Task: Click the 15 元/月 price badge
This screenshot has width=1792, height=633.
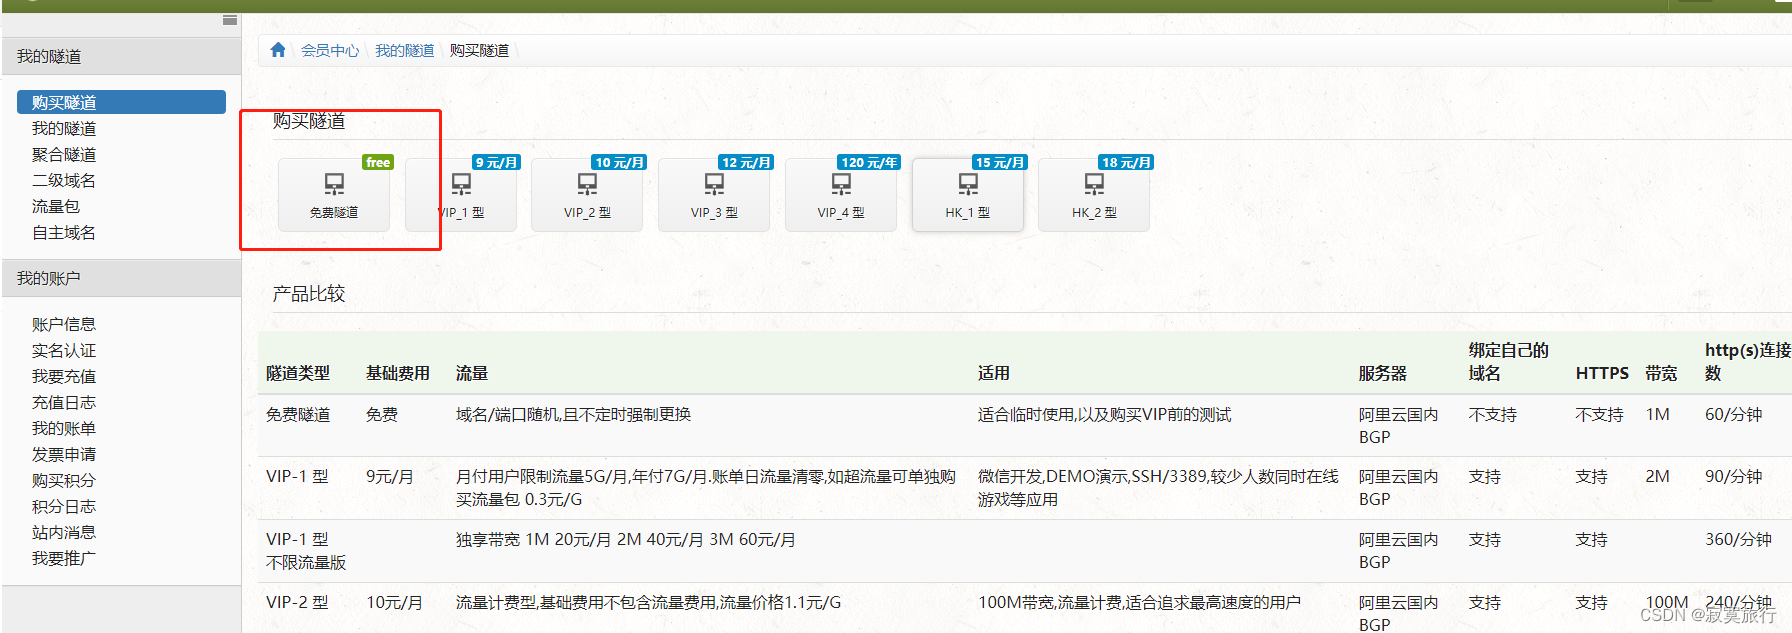Action: (1000, 162)
